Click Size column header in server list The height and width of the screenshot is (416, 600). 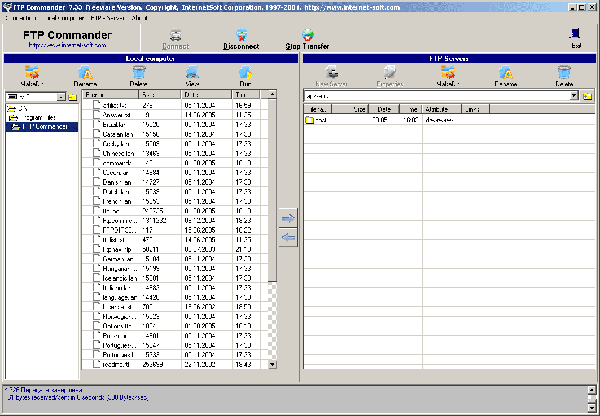coord(350,109)
